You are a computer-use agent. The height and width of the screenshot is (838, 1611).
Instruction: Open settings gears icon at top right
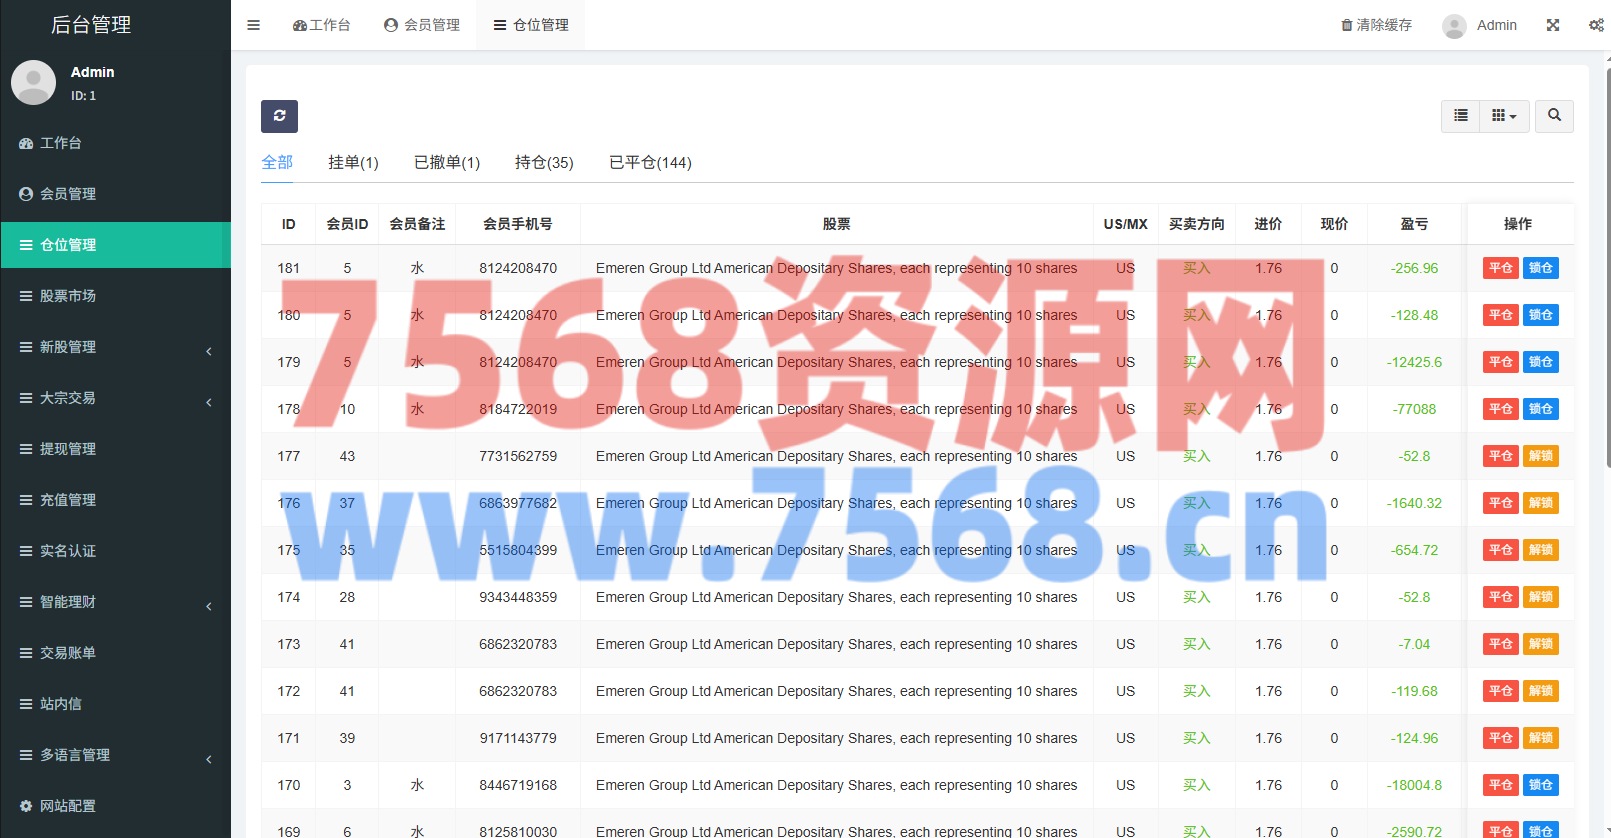(1596, 25)
